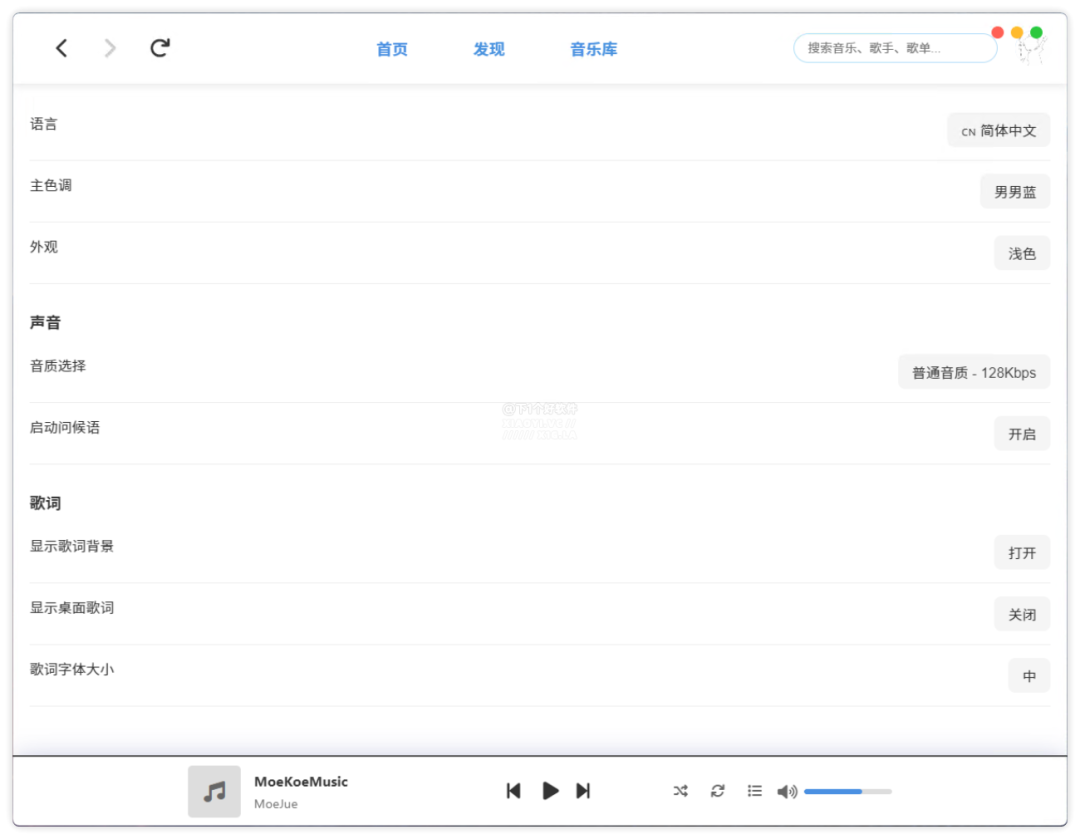
Task: Switch to 发现 tab
Action: point(489,49)
